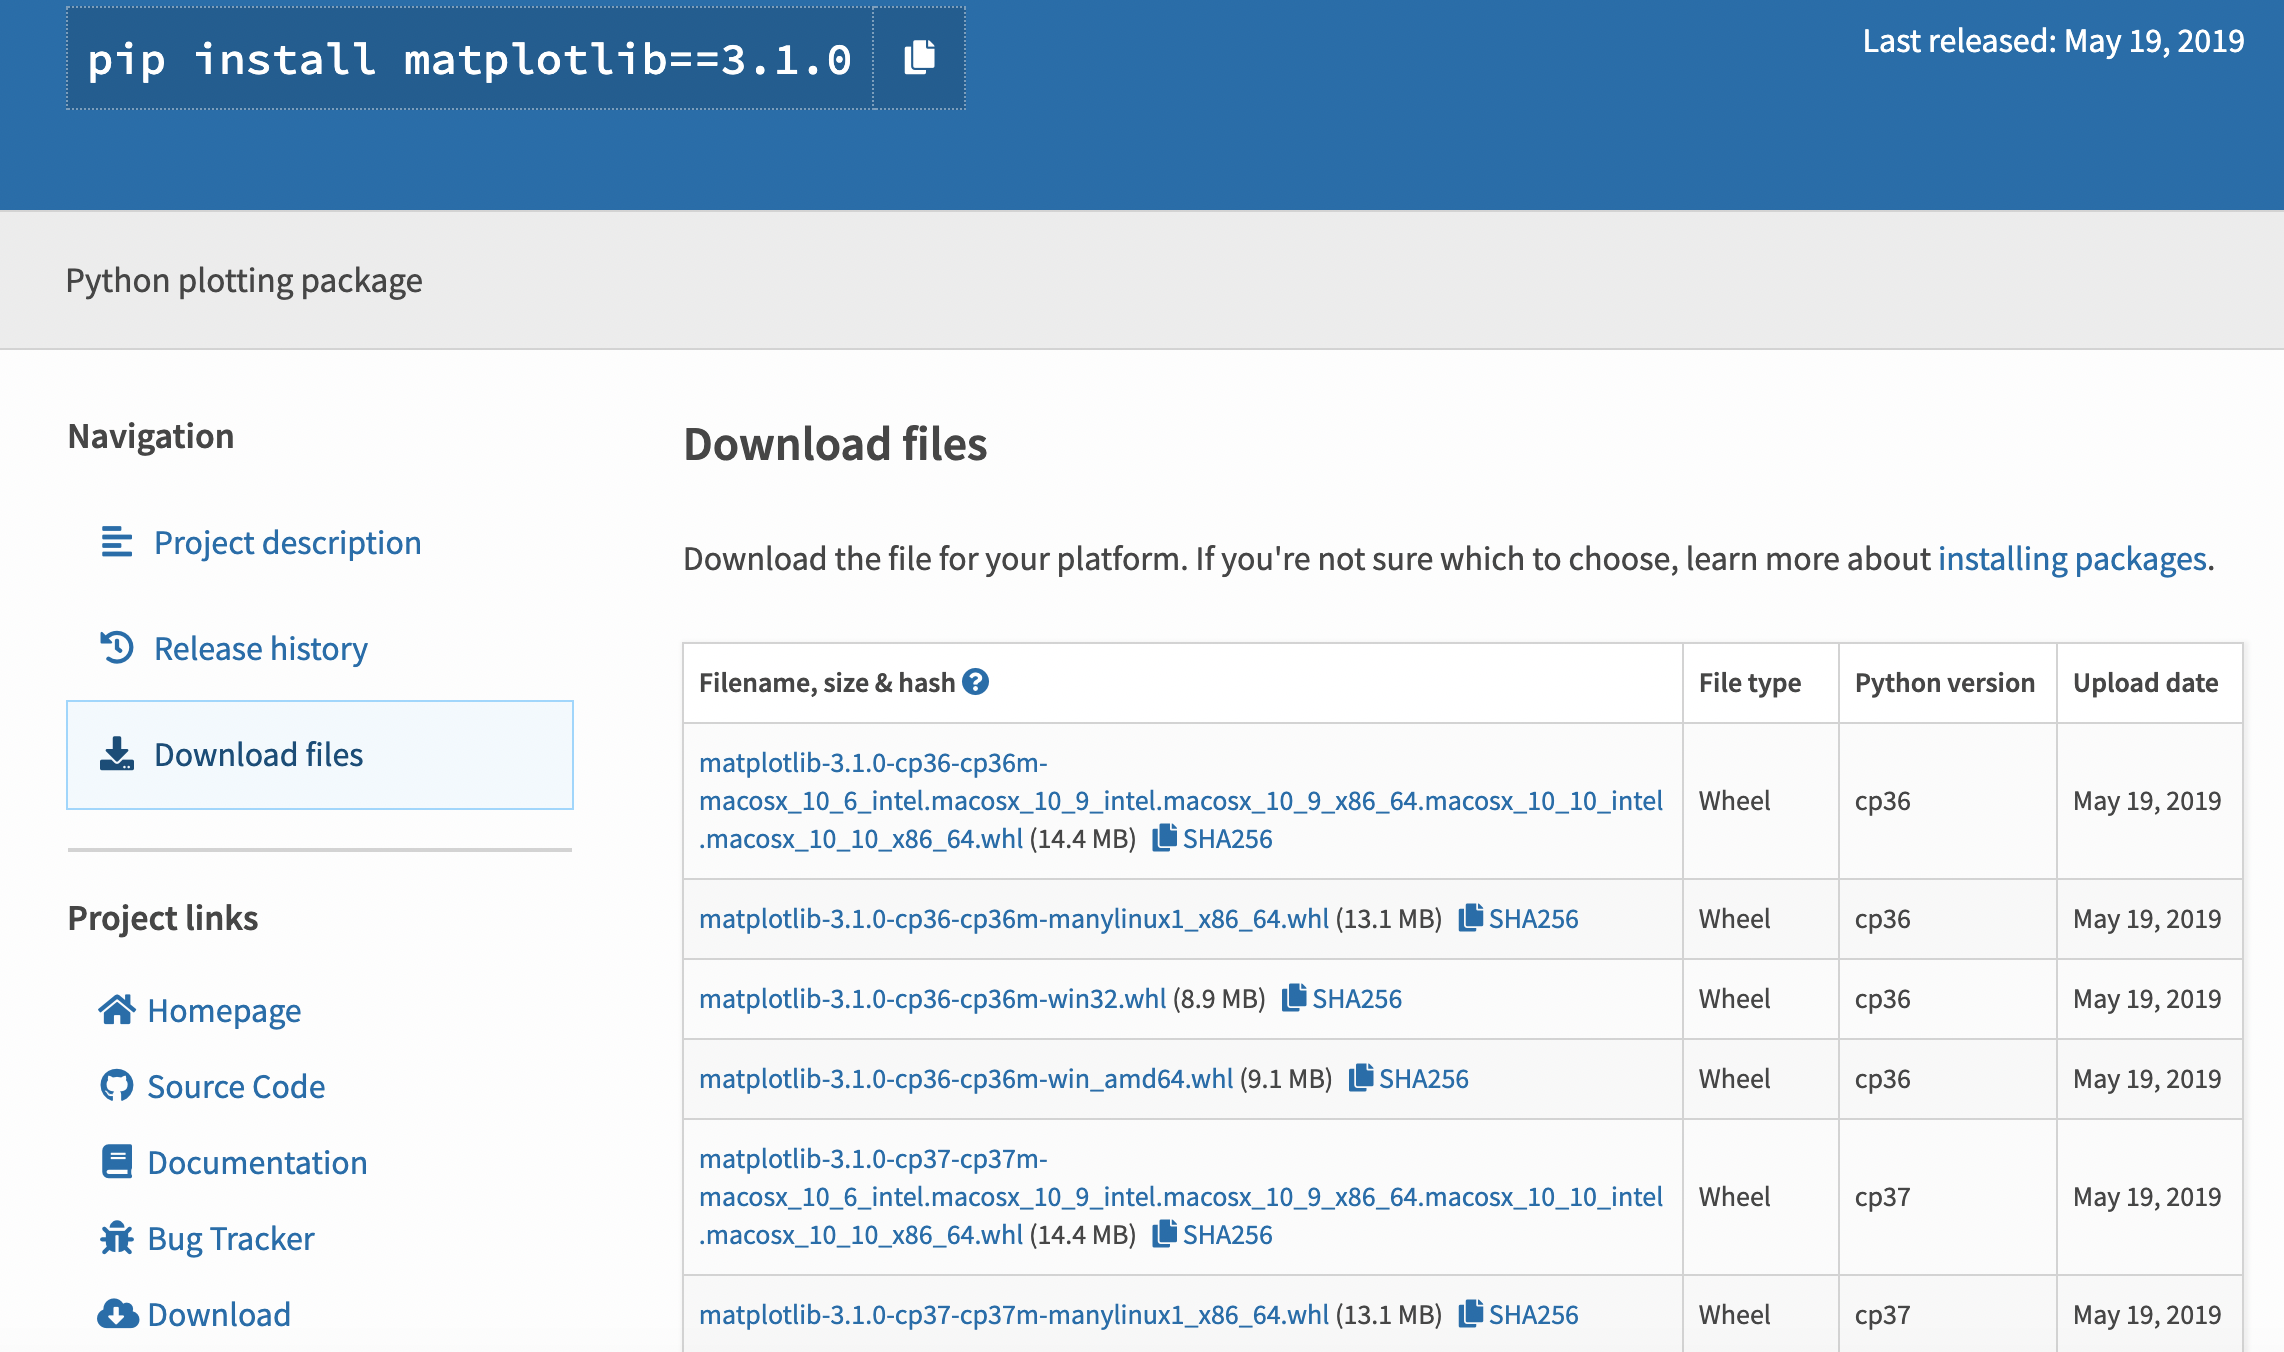Open the Documentation project link
Screen dimensions: 2284x1352
257,1163
